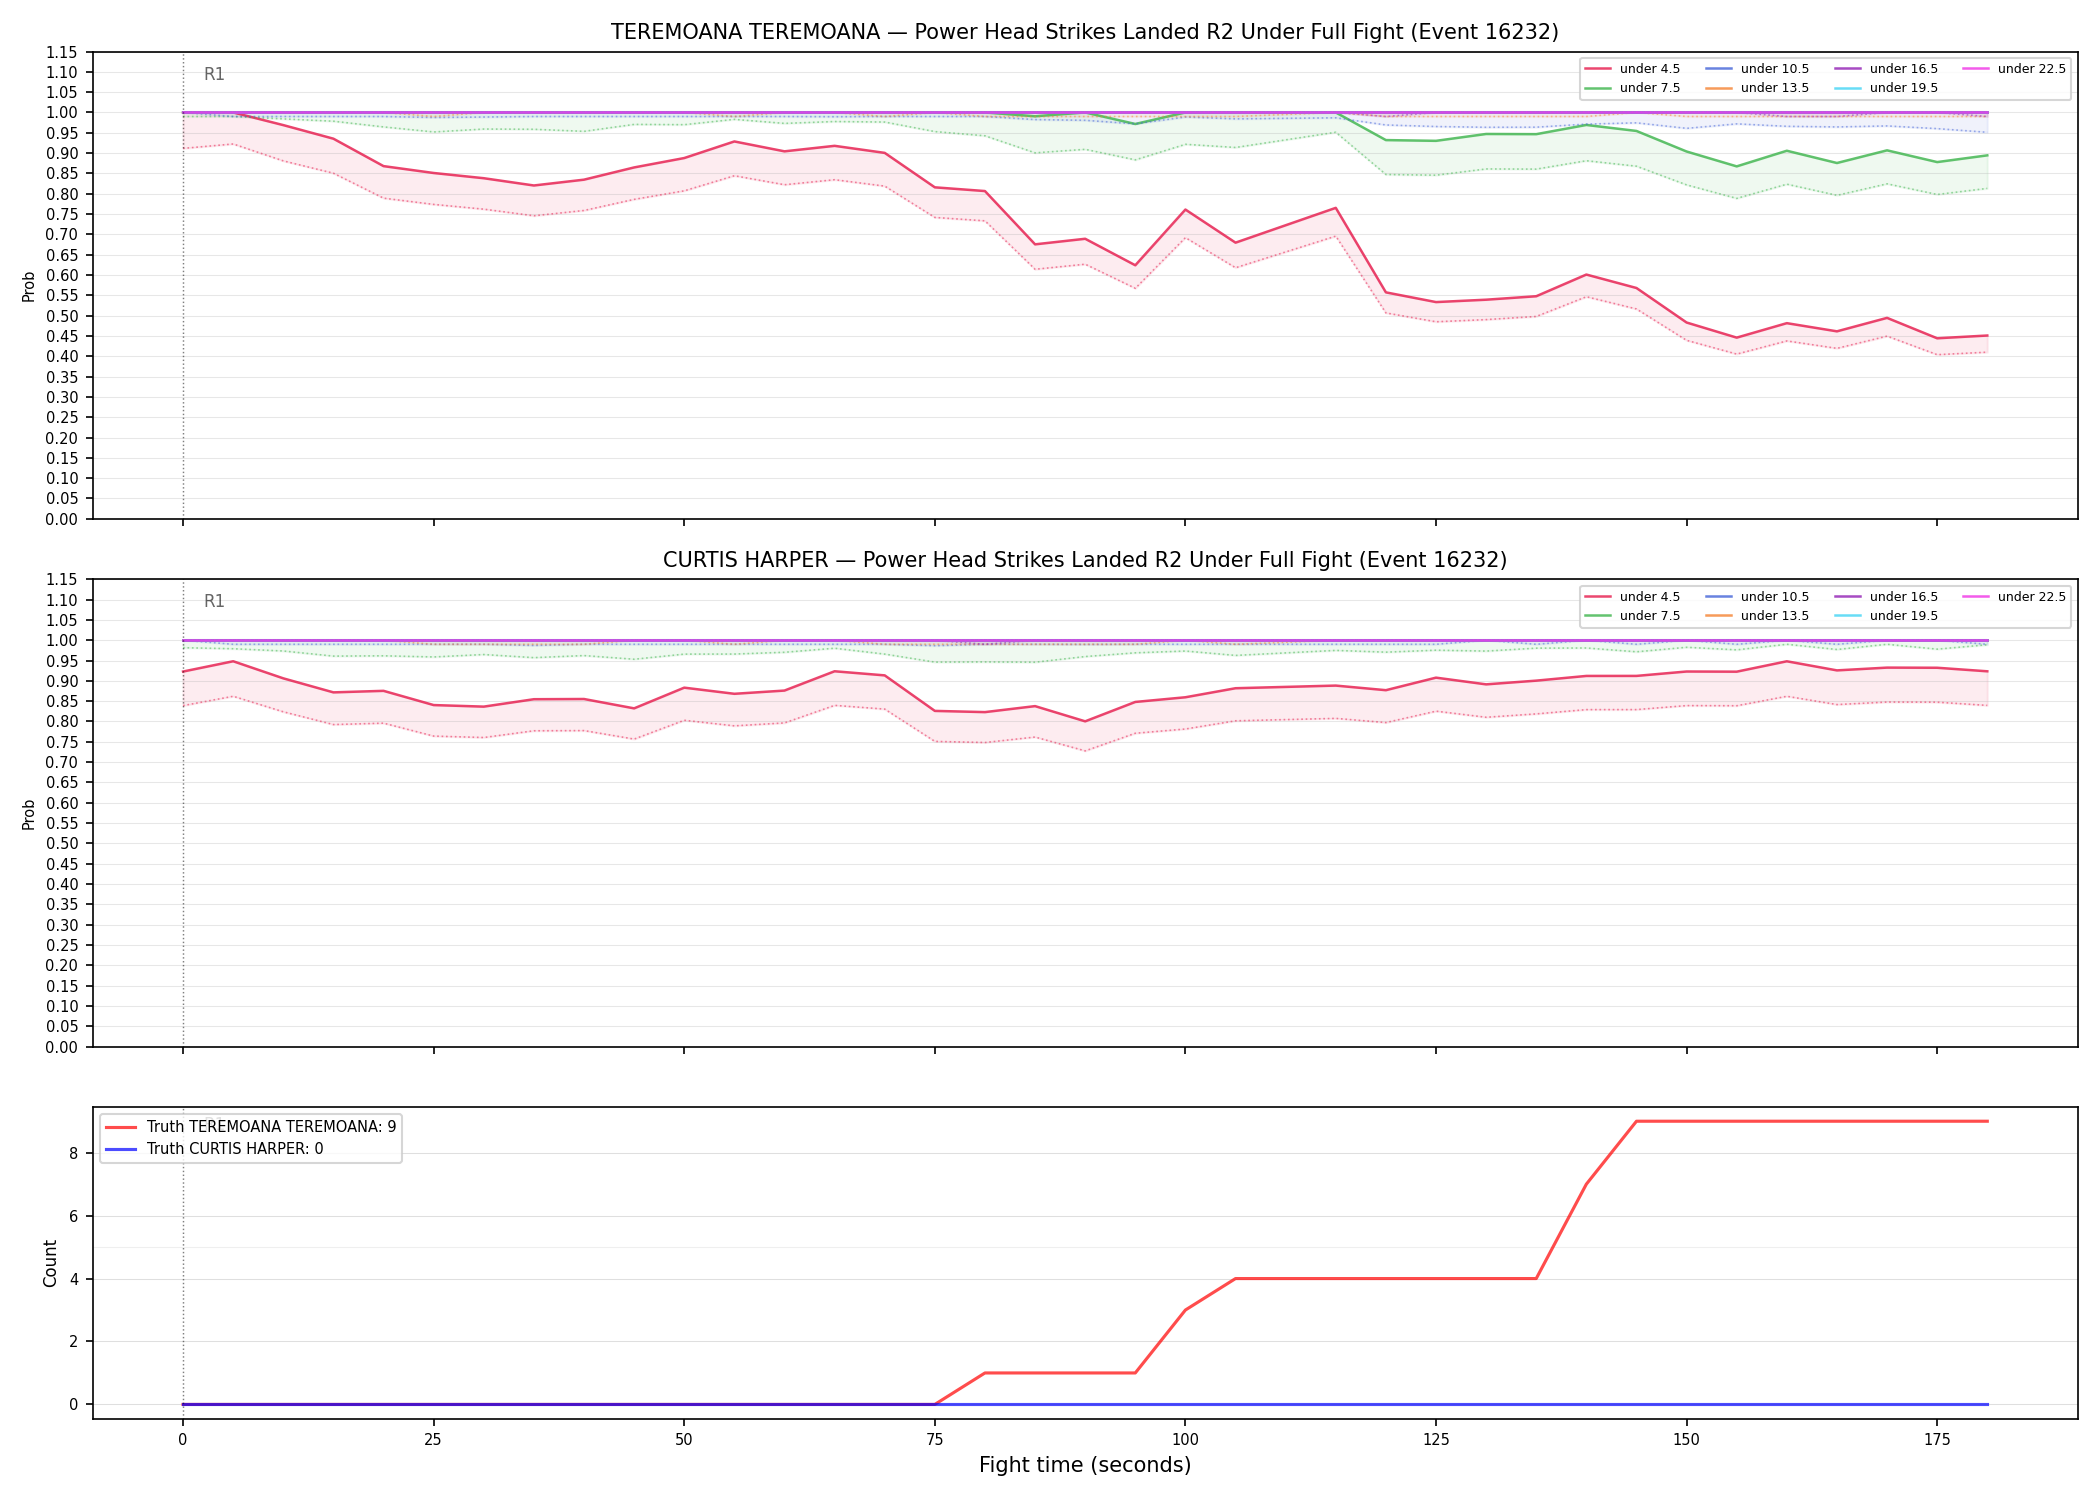This screenshot has height=1500, width=2100.
Task: Click x-axis tick label 25
Action: 433,1440
